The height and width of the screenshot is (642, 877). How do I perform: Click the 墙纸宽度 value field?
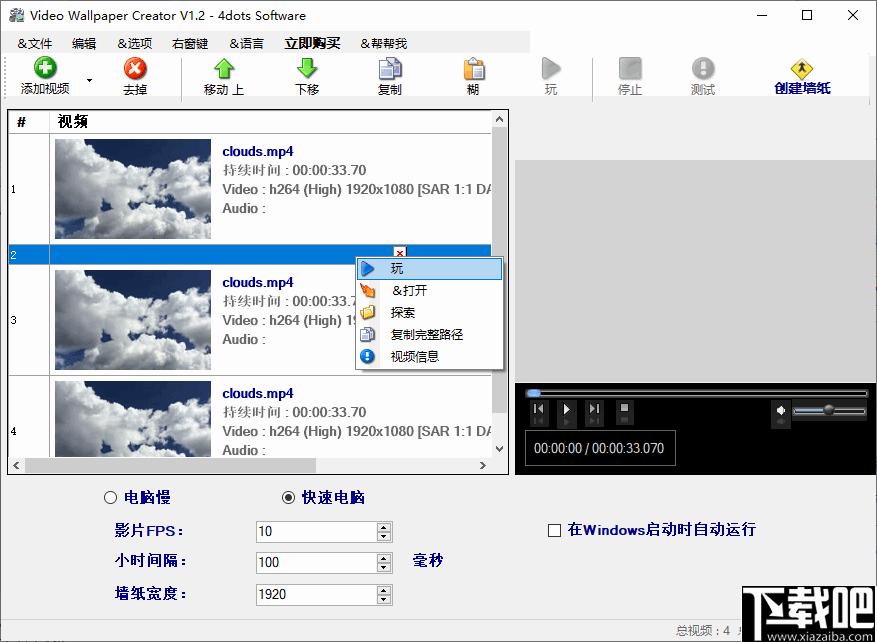[316, 594]
